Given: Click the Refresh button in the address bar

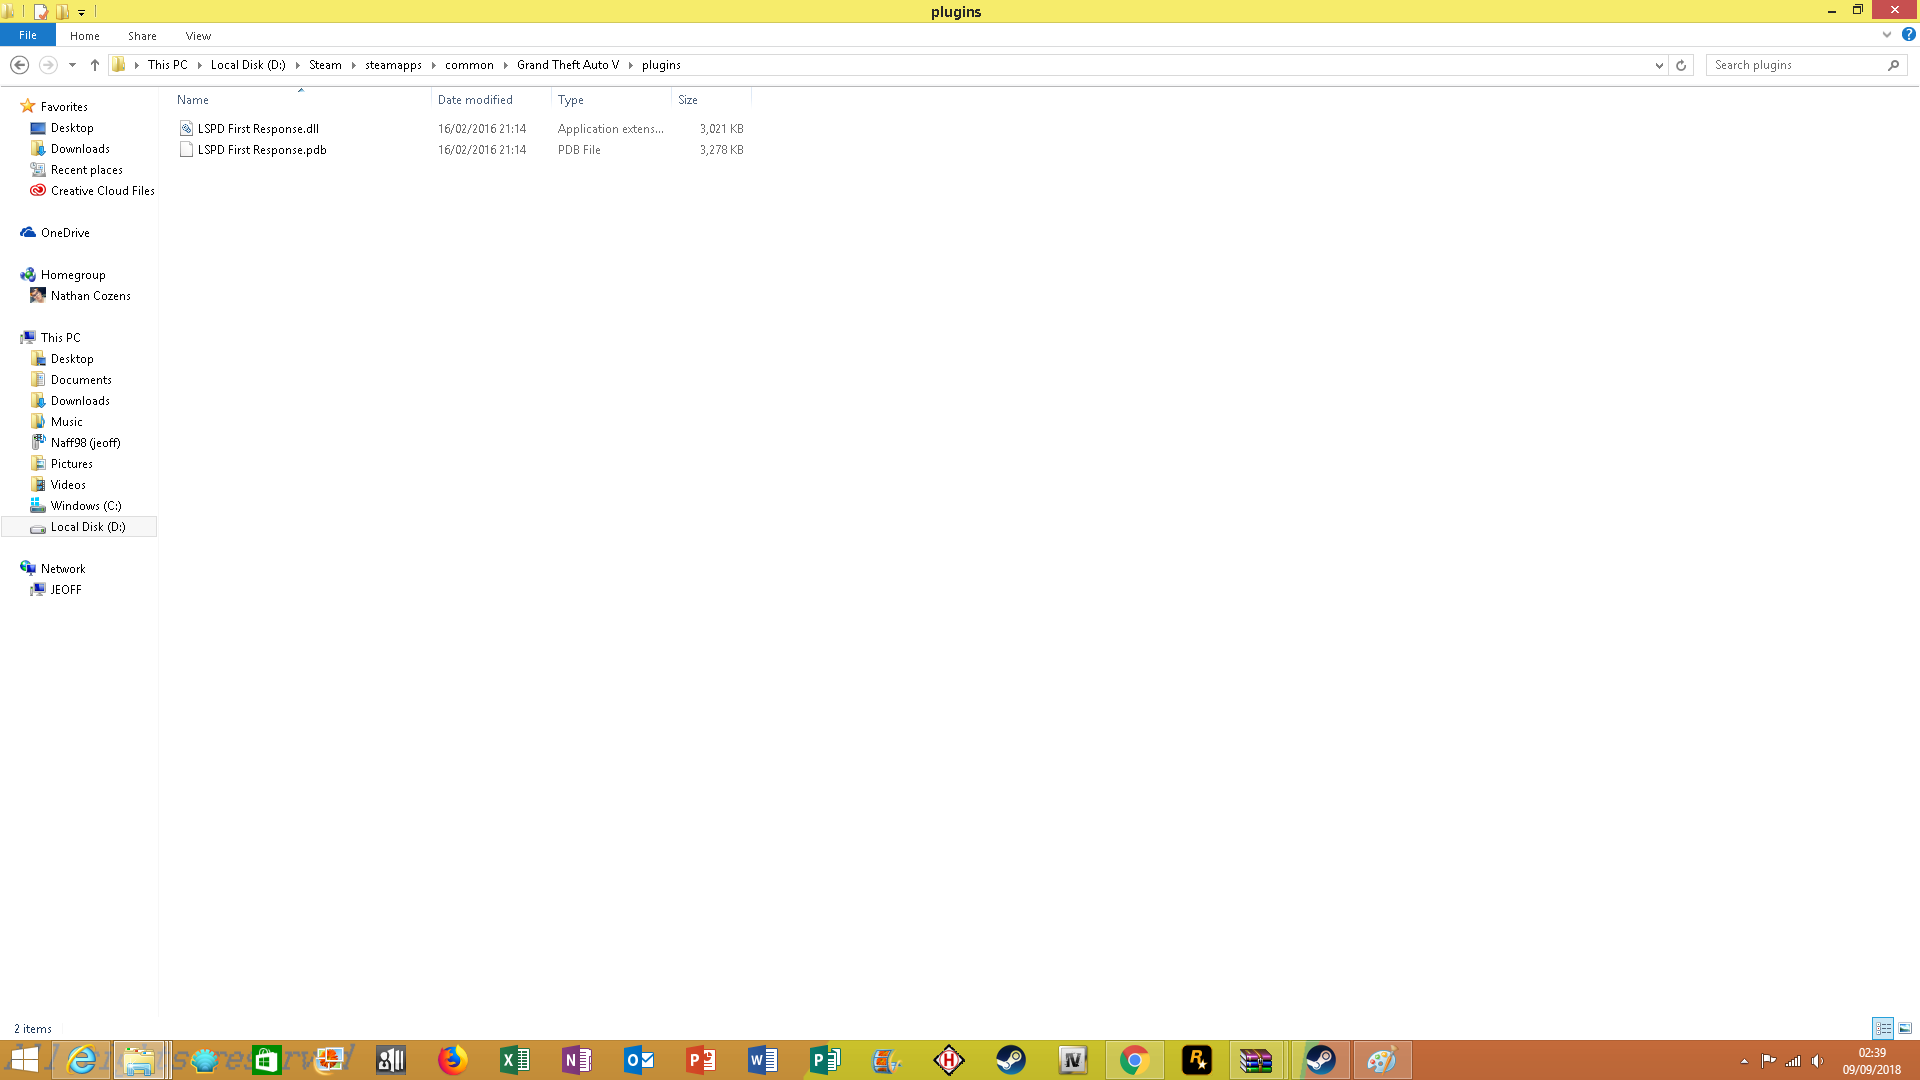Looking at the screenshot, I should tap(1681, 65).
